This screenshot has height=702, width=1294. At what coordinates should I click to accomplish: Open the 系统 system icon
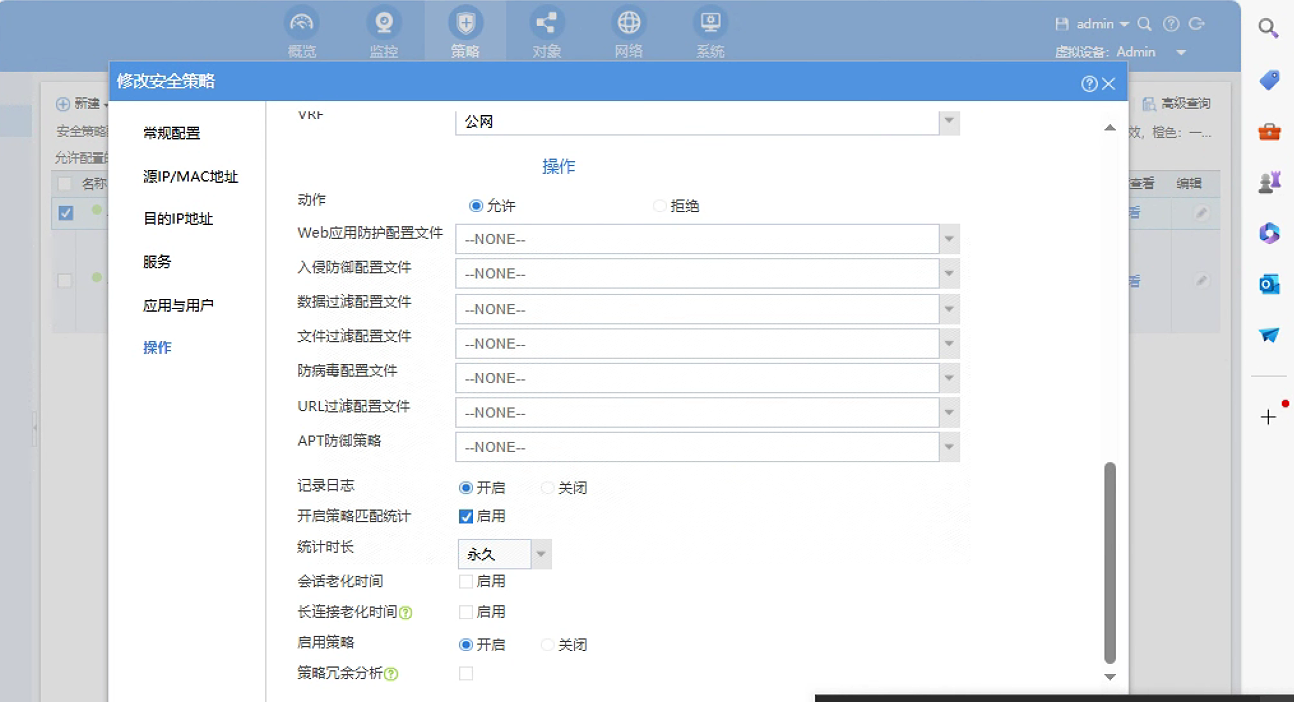pos(710,23)
